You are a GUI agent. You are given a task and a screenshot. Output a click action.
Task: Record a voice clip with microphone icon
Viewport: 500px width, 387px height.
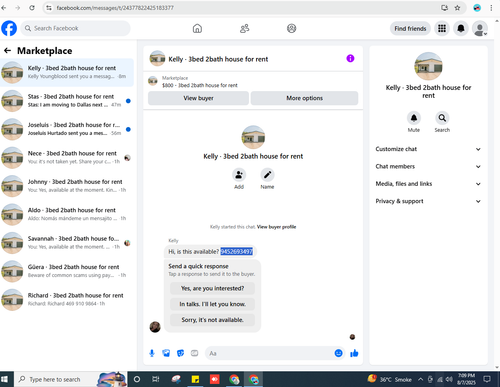(x=152, y=353)
